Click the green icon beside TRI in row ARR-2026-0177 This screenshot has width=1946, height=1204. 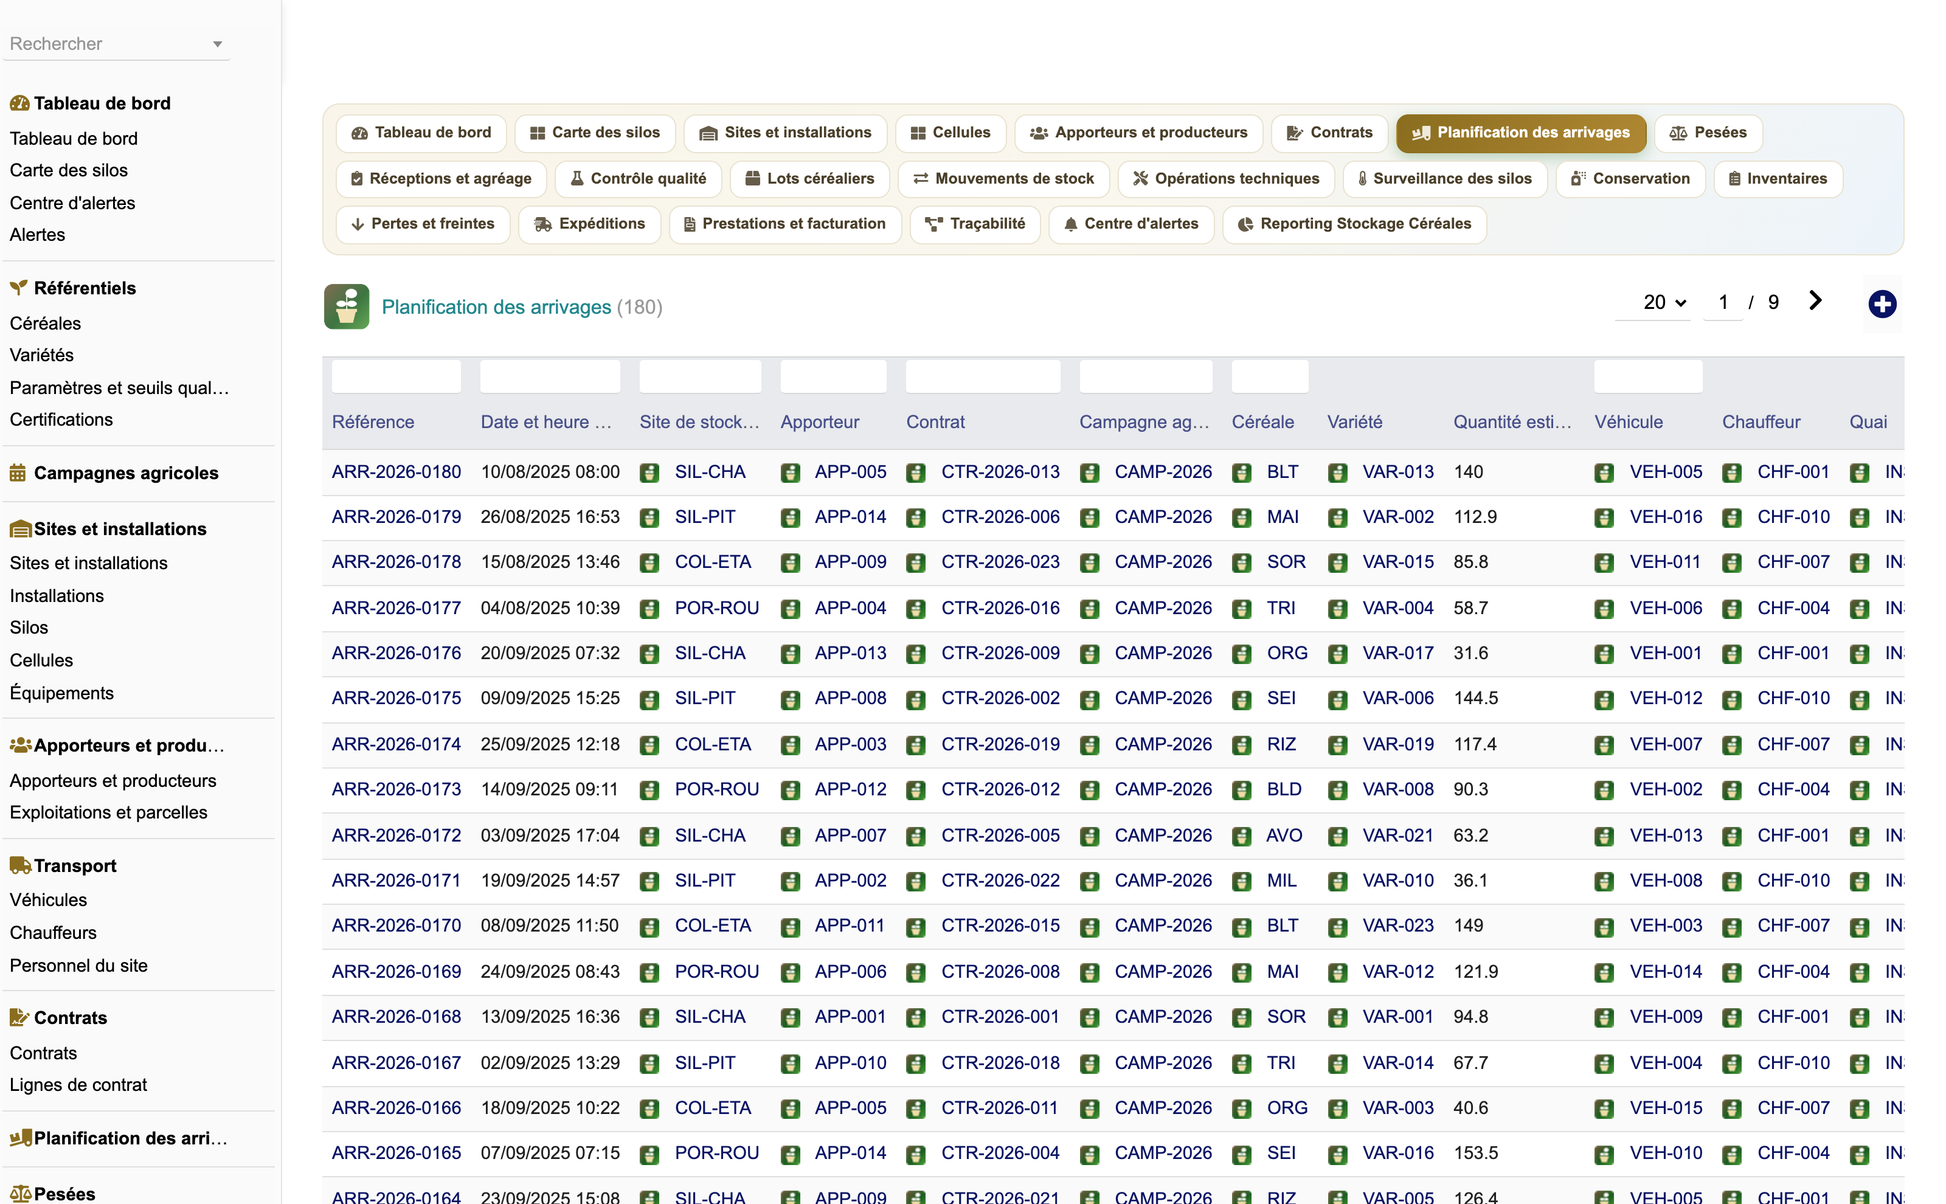point(1242,609)
